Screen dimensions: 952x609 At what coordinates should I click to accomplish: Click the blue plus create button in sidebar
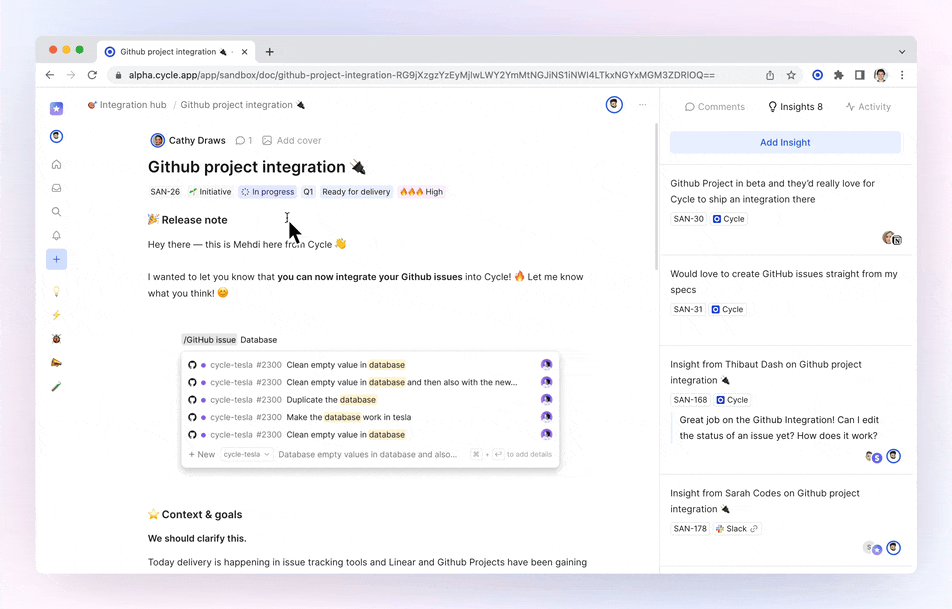[x=56, y=259]
